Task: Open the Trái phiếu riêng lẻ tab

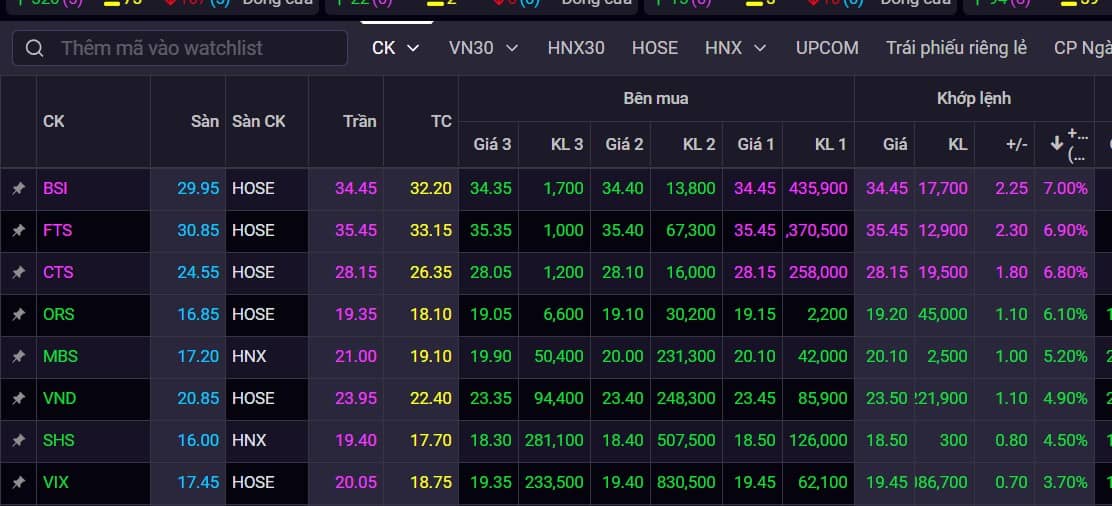Action: pyautogui.click(x=956, y=48)
